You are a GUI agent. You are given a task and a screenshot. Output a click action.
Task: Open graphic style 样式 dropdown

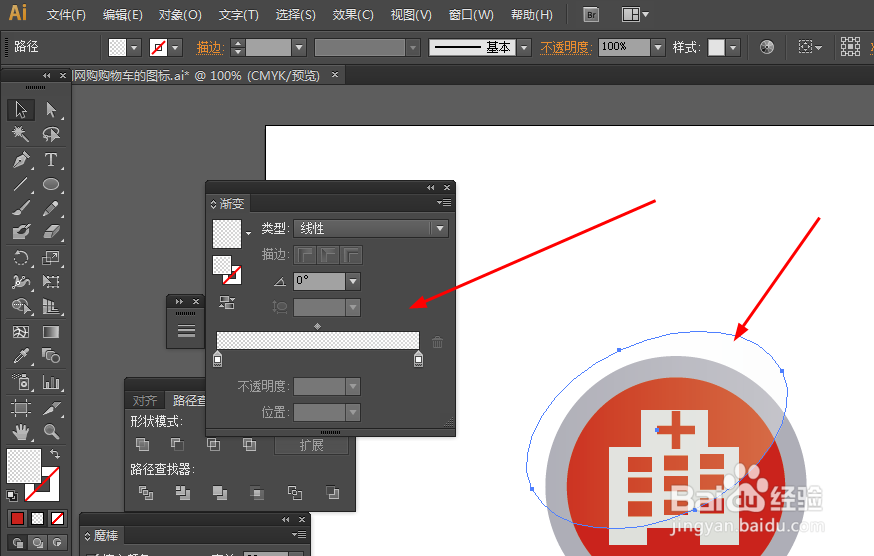[x=733, y=48]
